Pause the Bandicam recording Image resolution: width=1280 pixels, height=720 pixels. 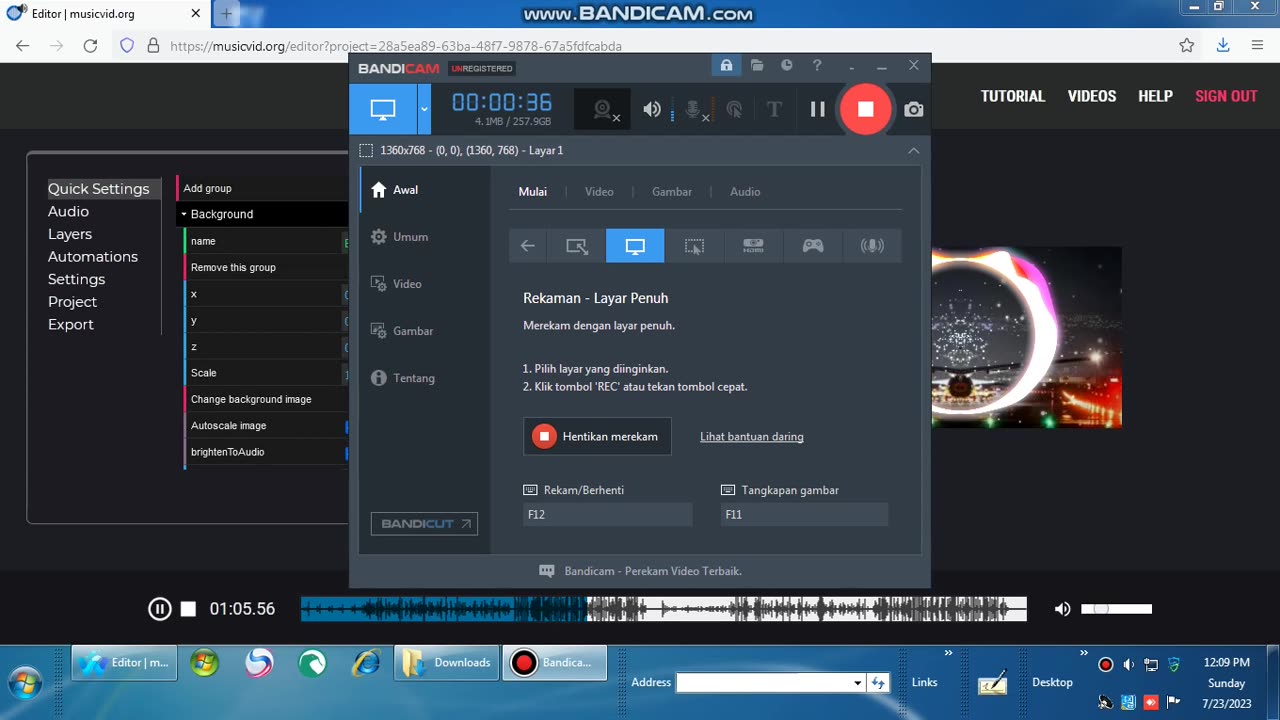pyautogui.click(x=817, y=110)
